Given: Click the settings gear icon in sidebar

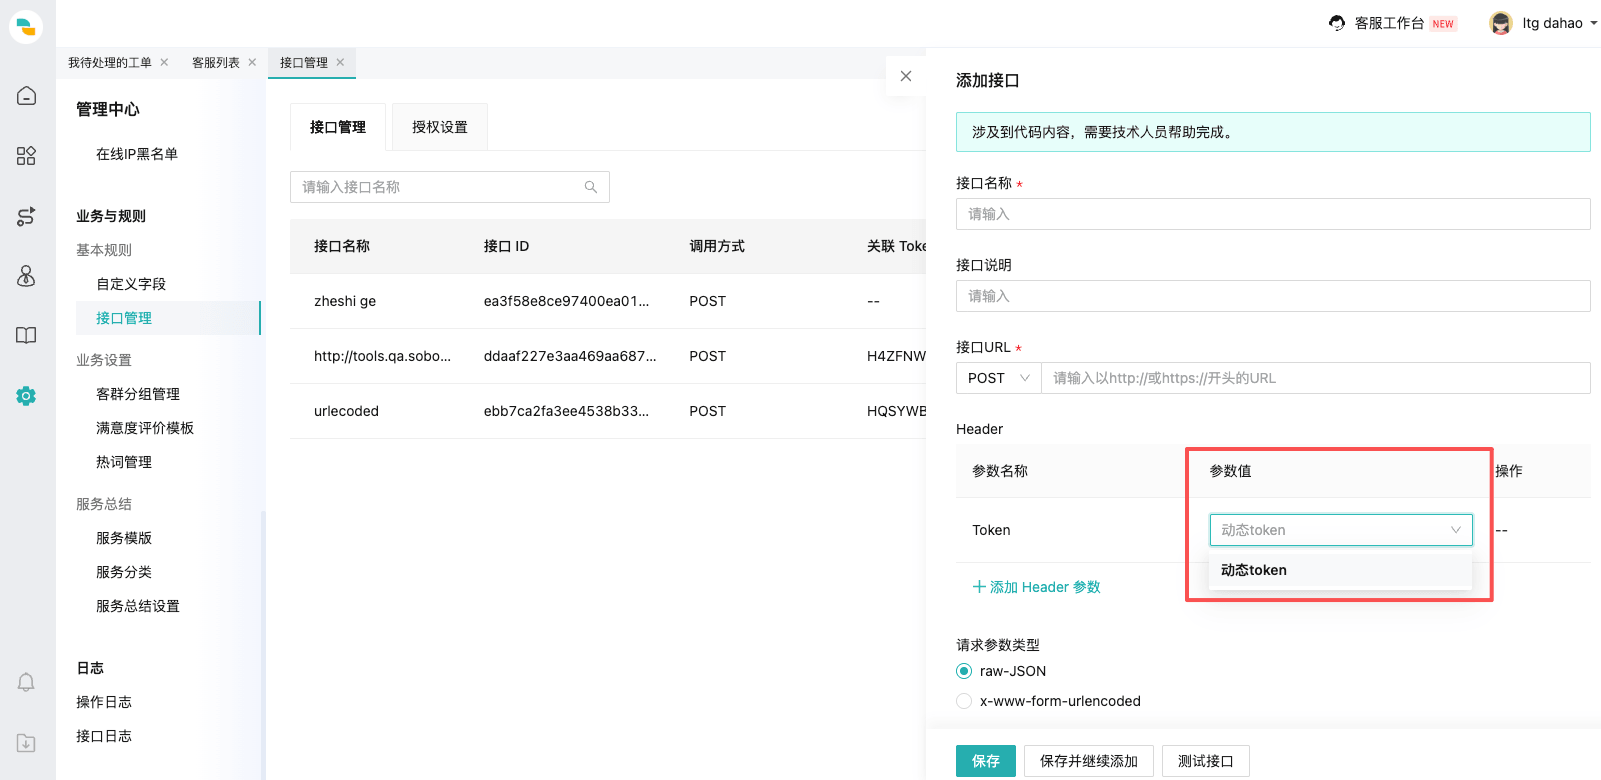Looking at the screenshot, I should [27, 396].
